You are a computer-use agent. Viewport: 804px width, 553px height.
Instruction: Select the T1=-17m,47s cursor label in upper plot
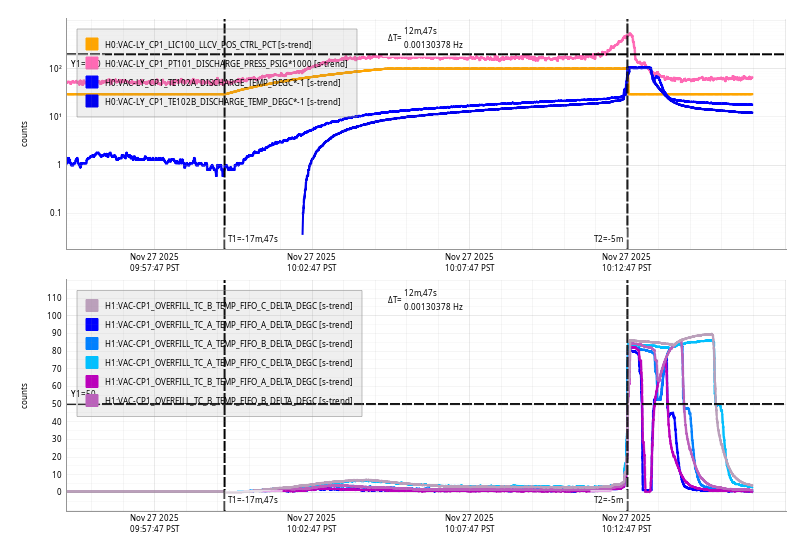coord(252,239)
